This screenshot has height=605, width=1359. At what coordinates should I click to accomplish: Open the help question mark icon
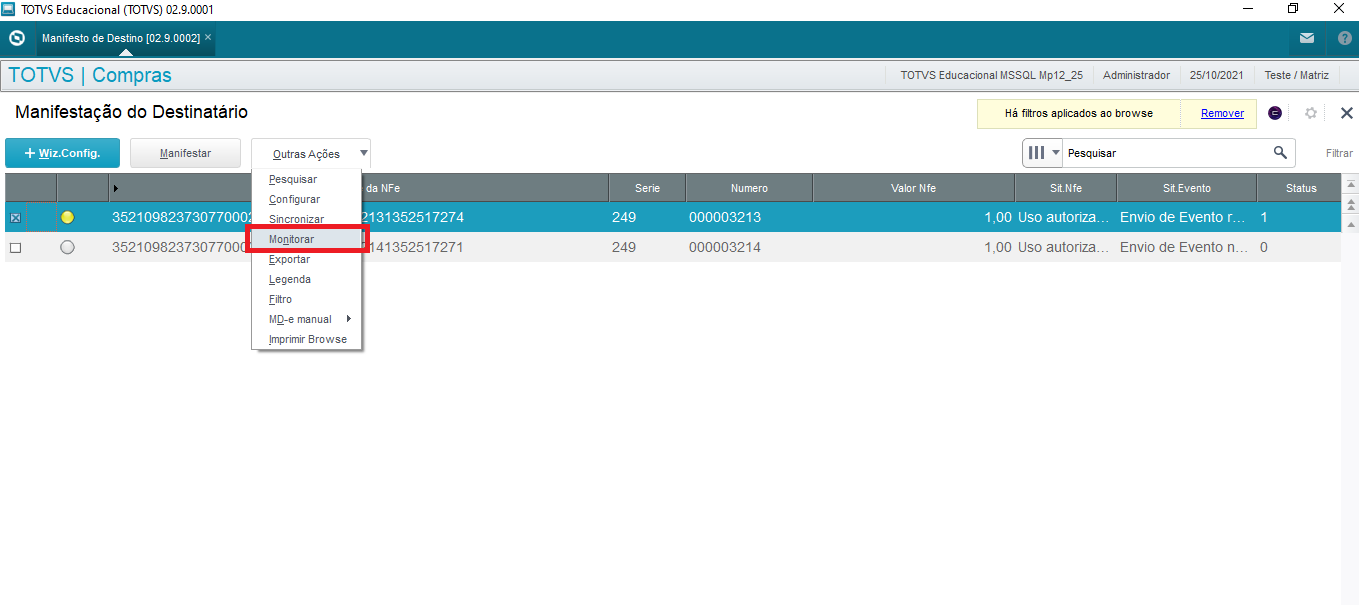1345,38
